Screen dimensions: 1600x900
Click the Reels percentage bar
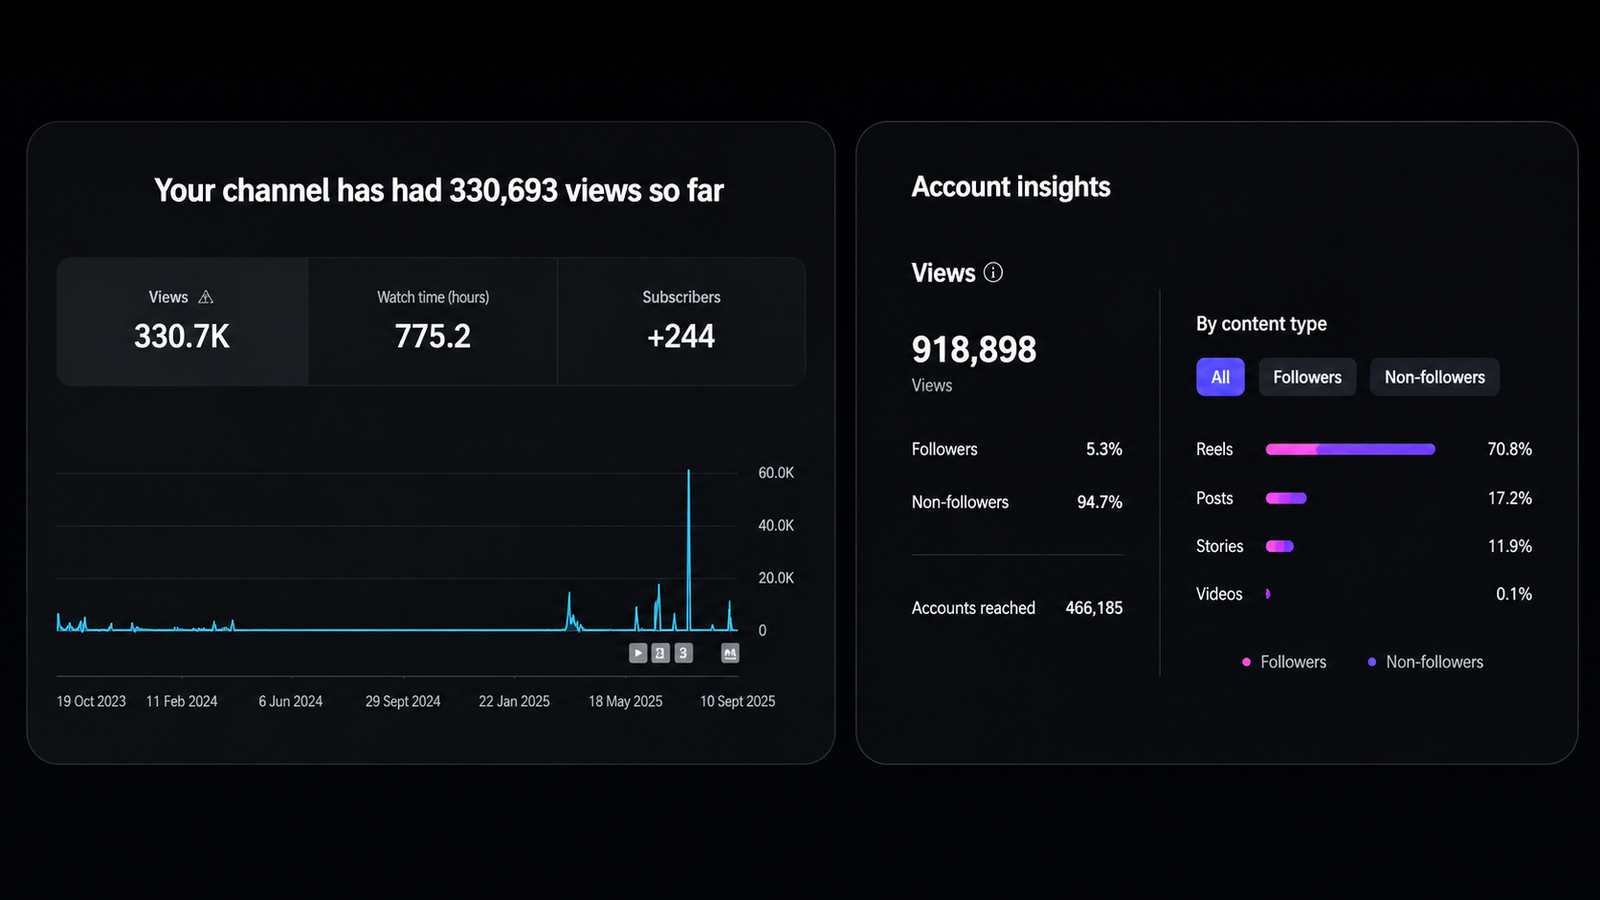pos(1350,449)
